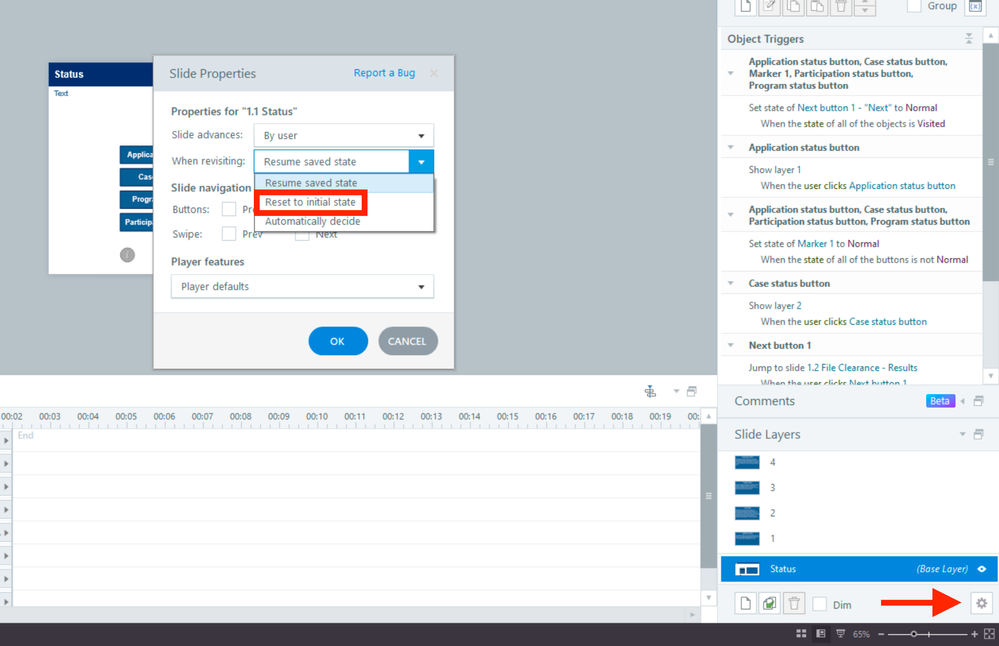Screen dimensions: 999x646
Task: Delete selected trigger with trash icon
Action: coord(841,6)
